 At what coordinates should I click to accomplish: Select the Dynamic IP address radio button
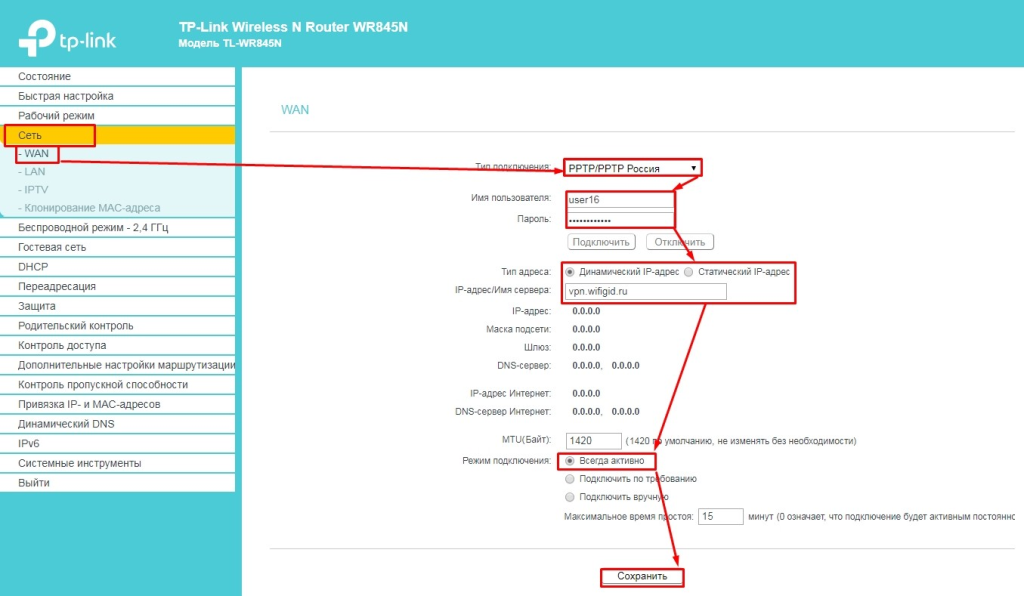click(571, 271)
